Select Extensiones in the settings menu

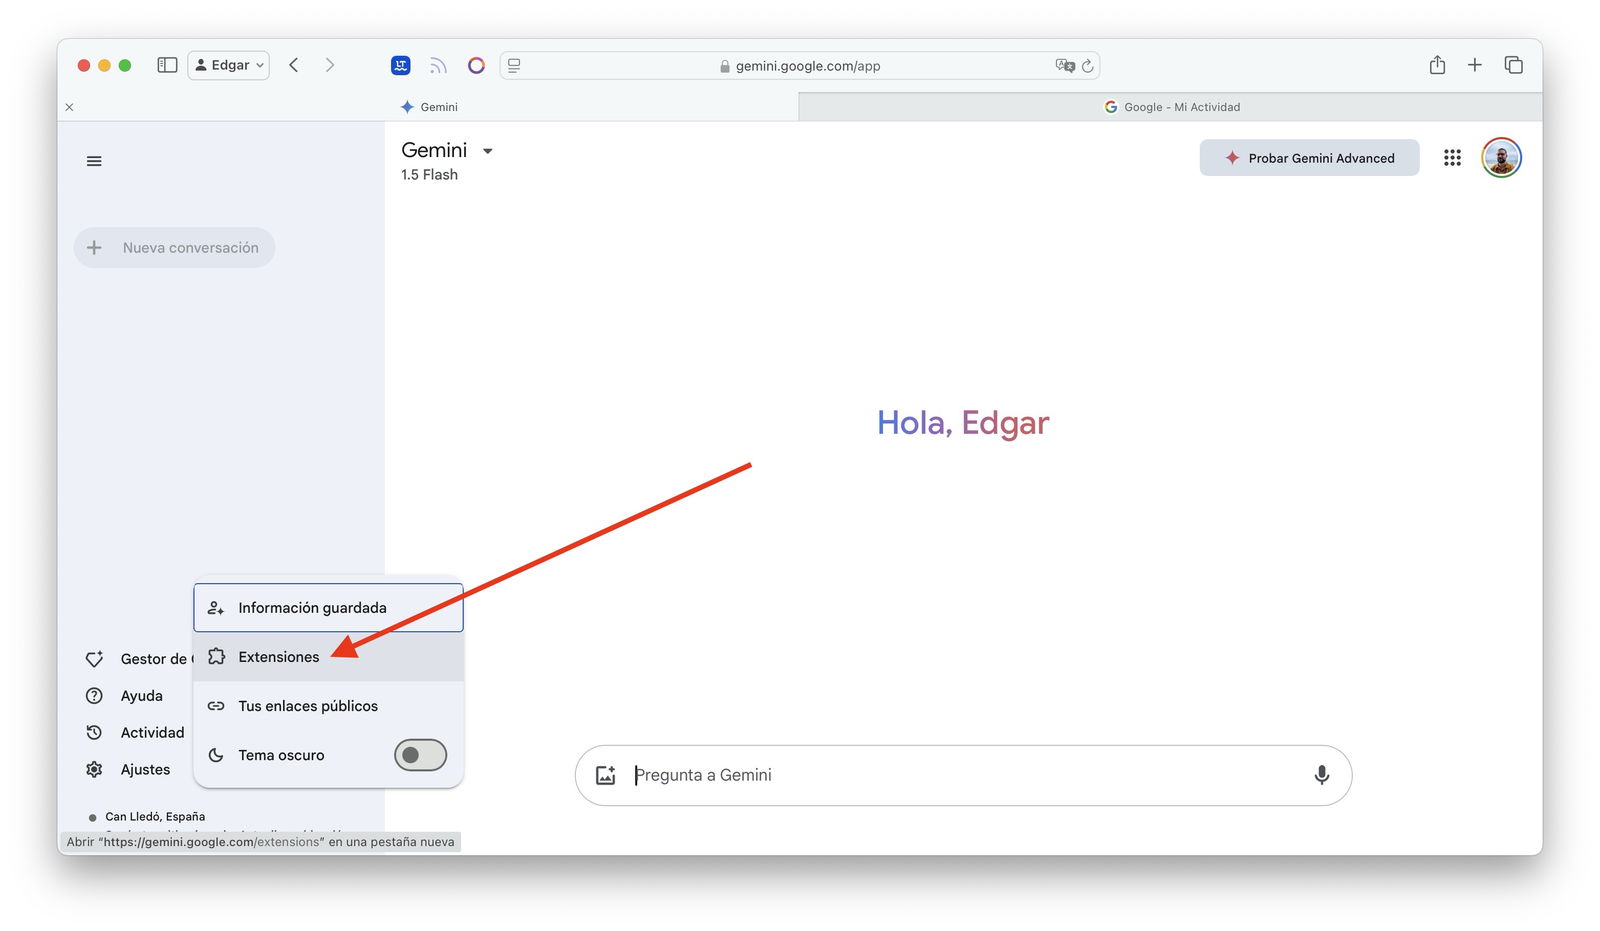point(328,657)
